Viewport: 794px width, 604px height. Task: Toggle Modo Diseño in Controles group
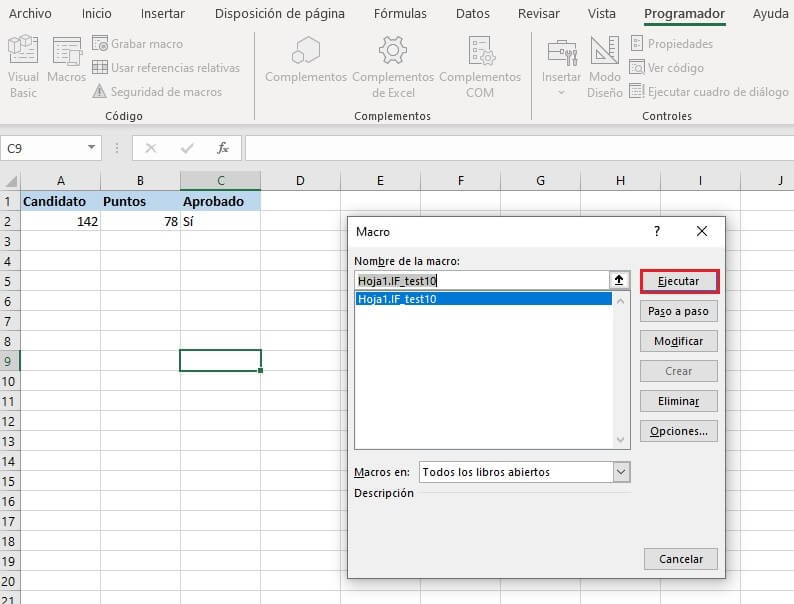coord(604,52)
